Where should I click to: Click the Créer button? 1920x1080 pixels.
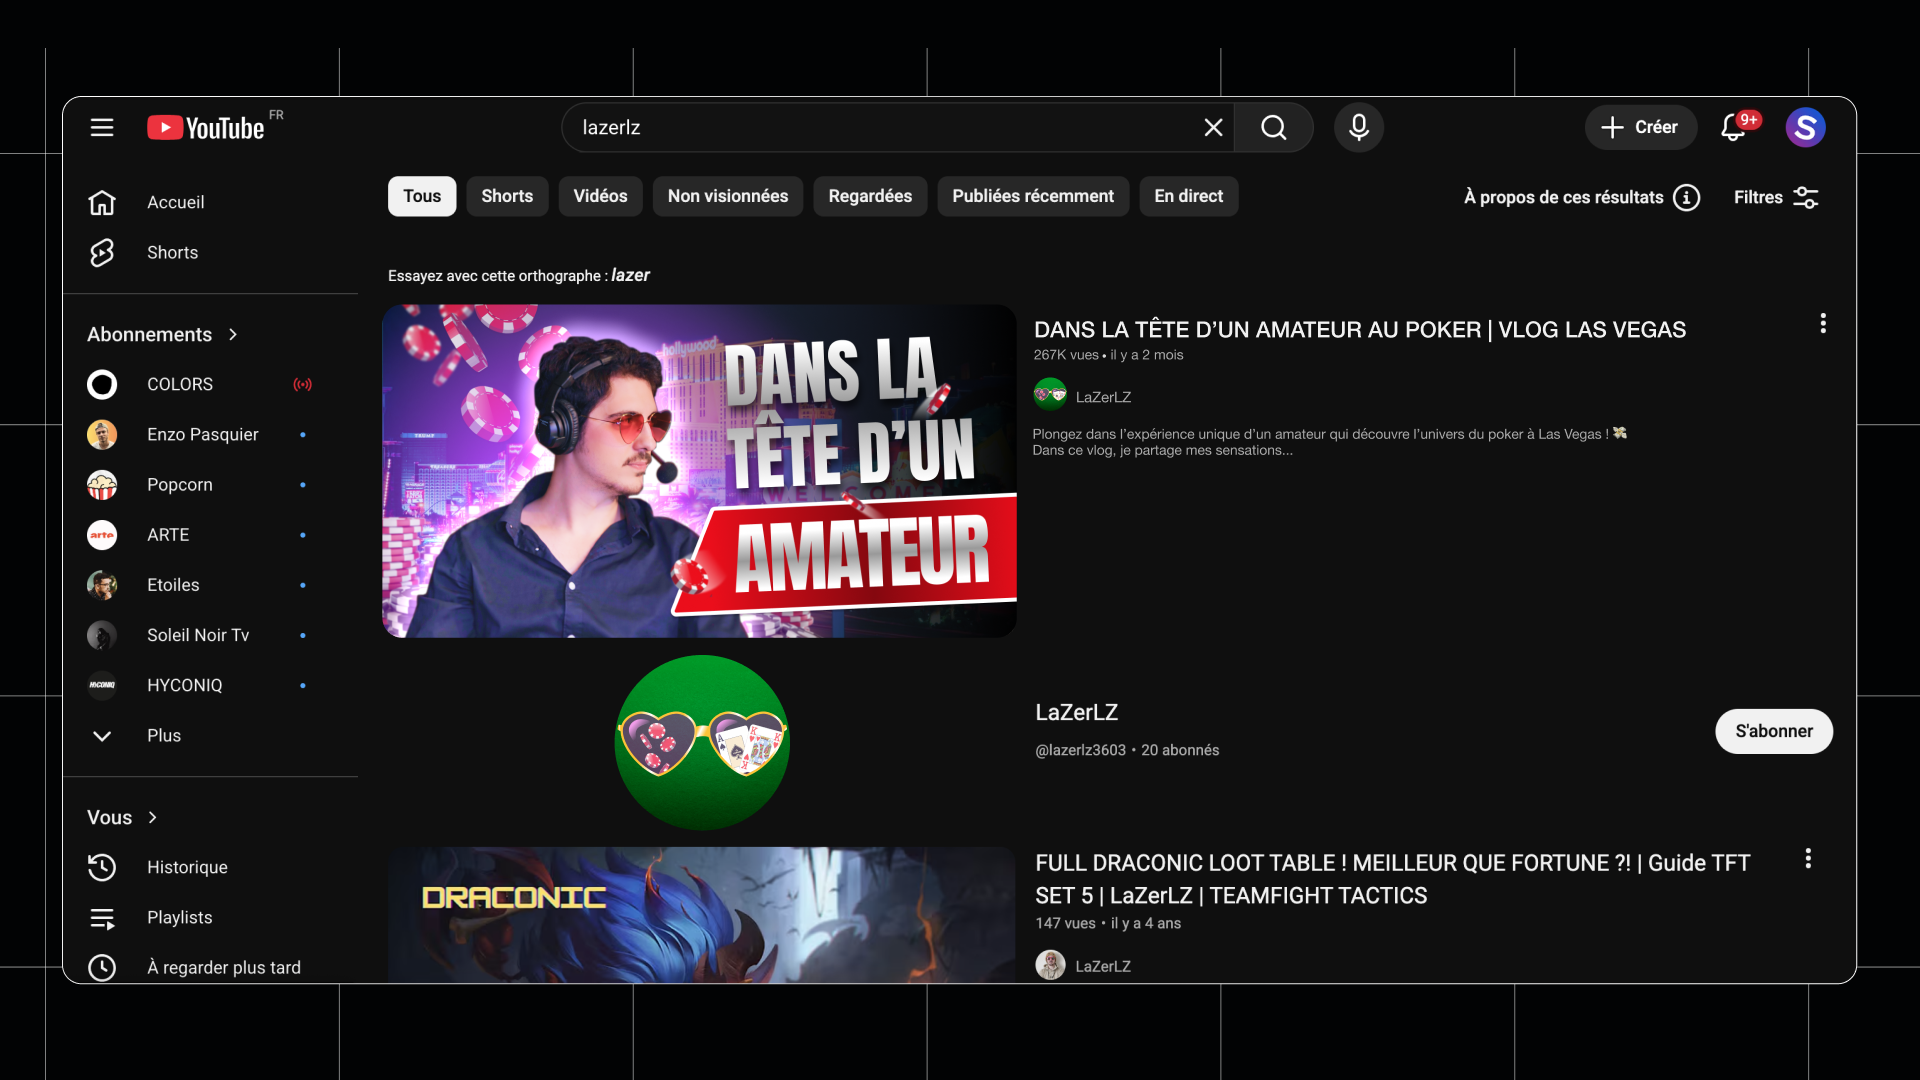pyautogui.click(x=1640, y=127)
